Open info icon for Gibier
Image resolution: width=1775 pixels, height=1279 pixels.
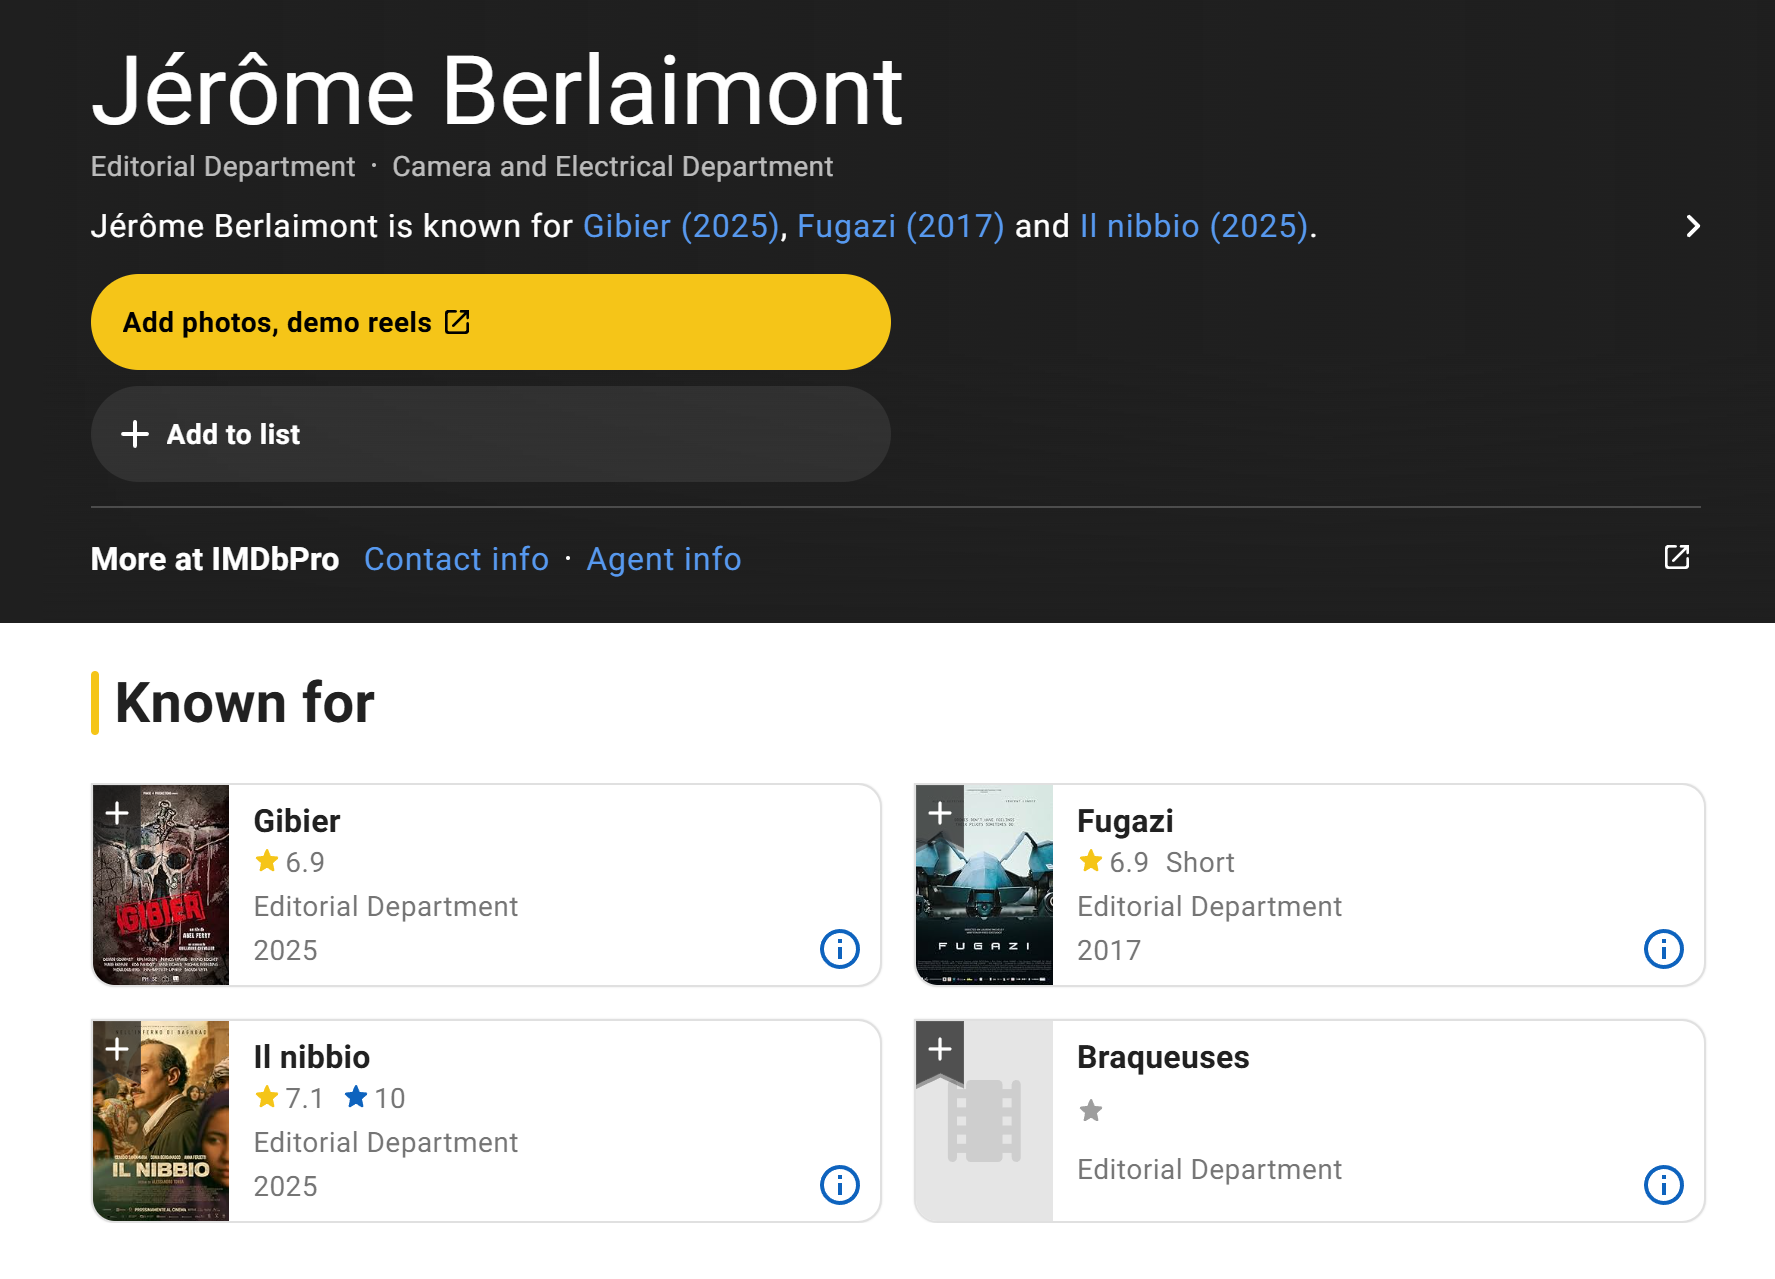click(840, 949)
